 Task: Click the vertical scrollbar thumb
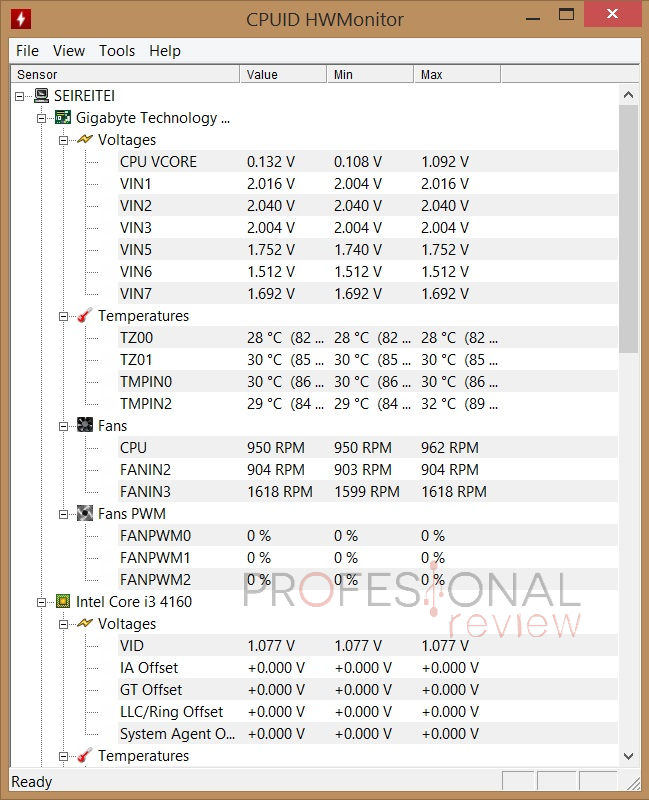coord(629,229)
